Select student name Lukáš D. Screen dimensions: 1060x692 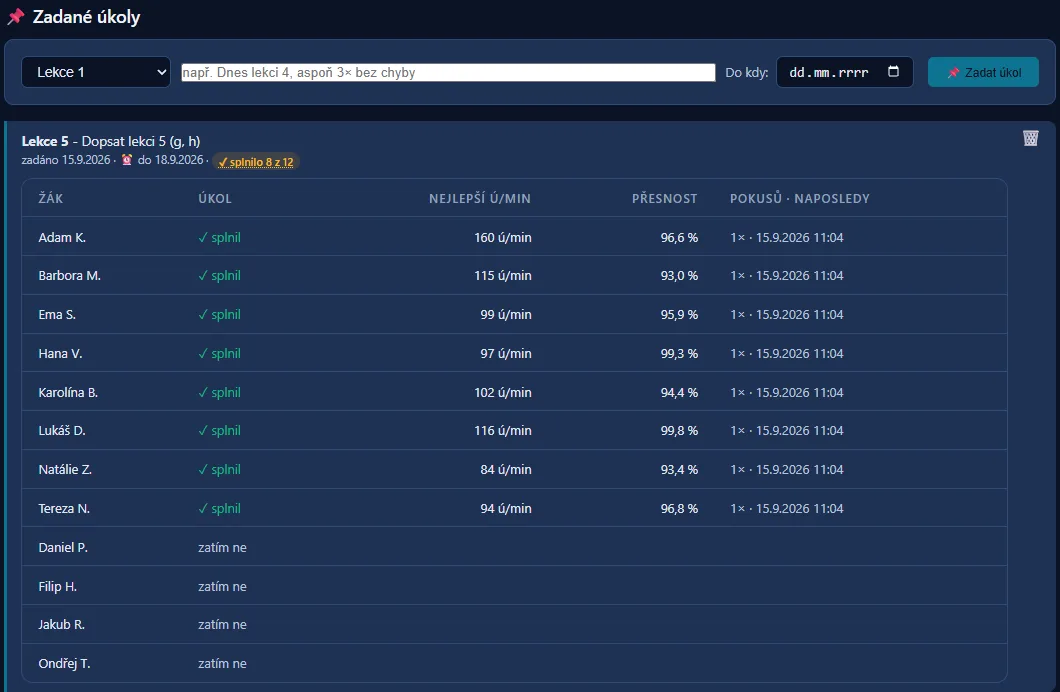coord(62,431)
